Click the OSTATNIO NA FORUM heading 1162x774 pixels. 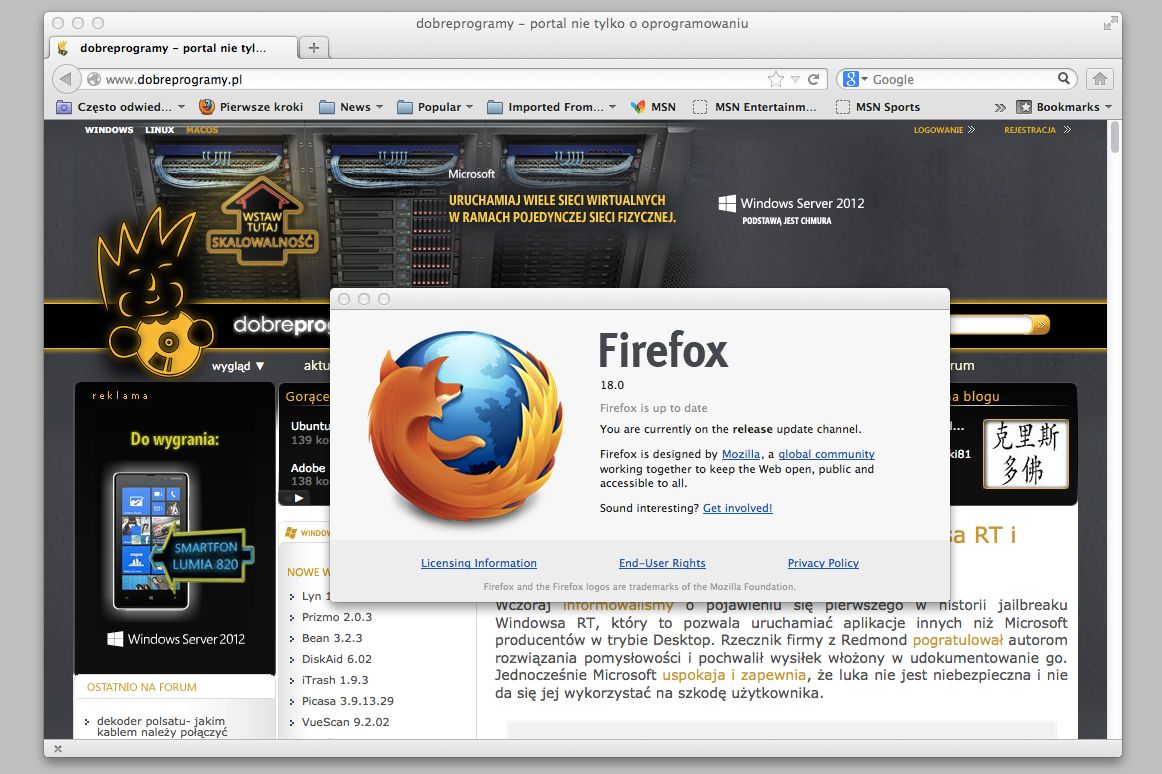click(142, 687)
